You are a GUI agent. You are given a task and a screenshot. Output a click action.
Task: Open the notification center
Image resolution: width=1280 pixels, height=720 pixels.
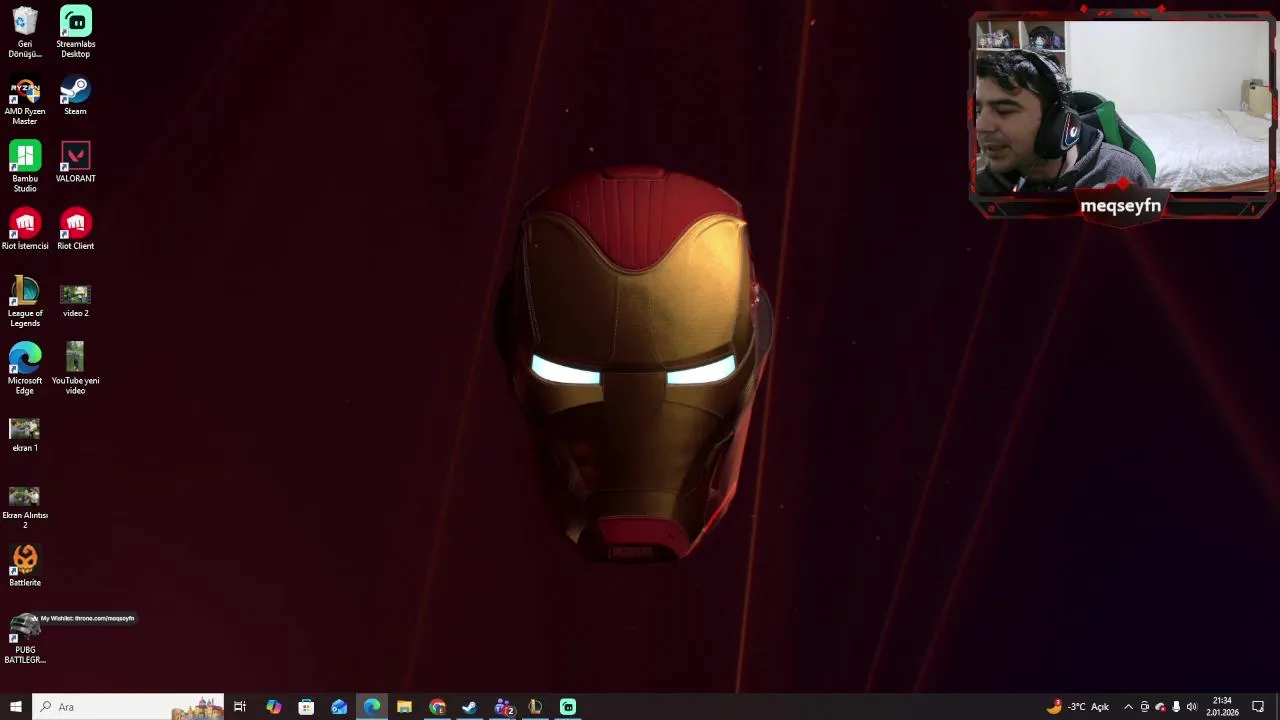pyautogui.click(x=1258, y=707)
